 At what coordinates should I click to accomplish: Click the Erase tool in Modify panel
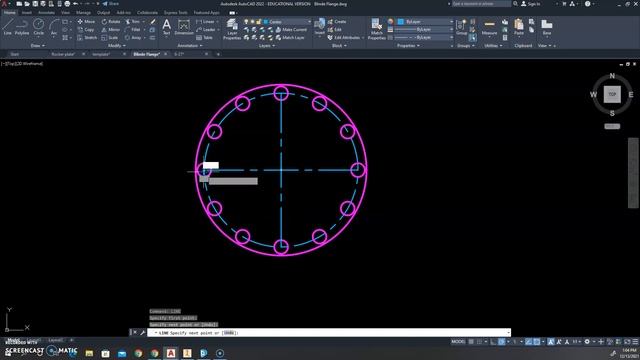point(153,21)
